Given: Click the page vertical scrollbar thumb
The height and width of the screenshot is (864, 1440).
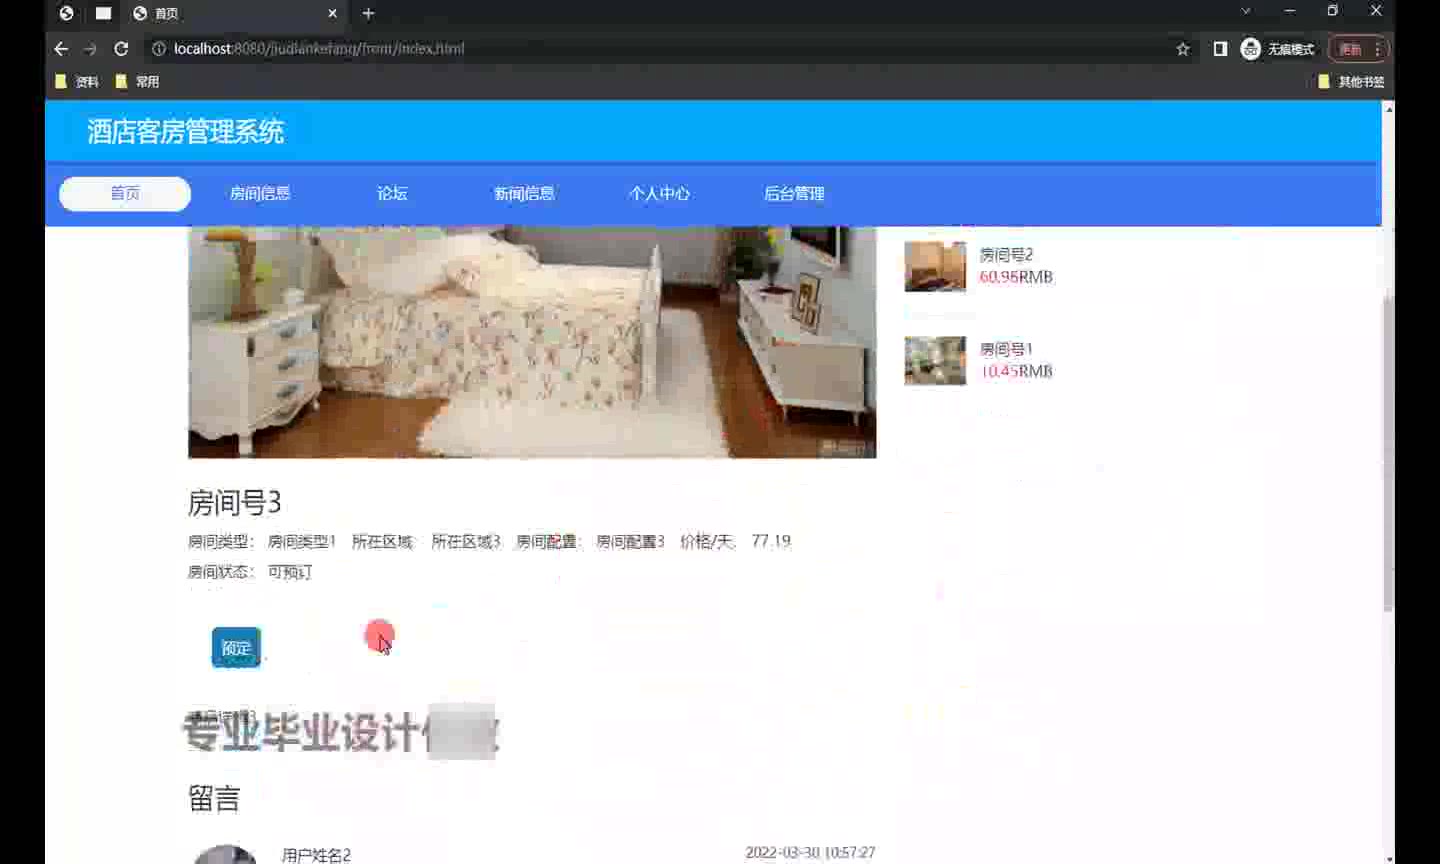Looking at the screenshot, I should tap(1388, 453).
